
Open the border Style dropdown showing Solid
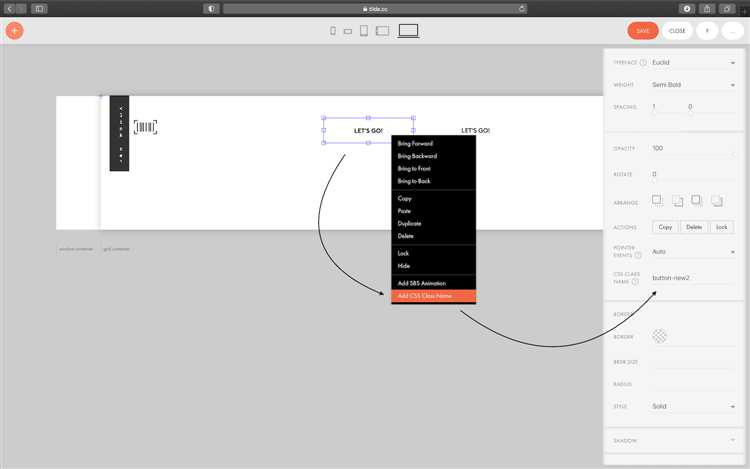693,406
